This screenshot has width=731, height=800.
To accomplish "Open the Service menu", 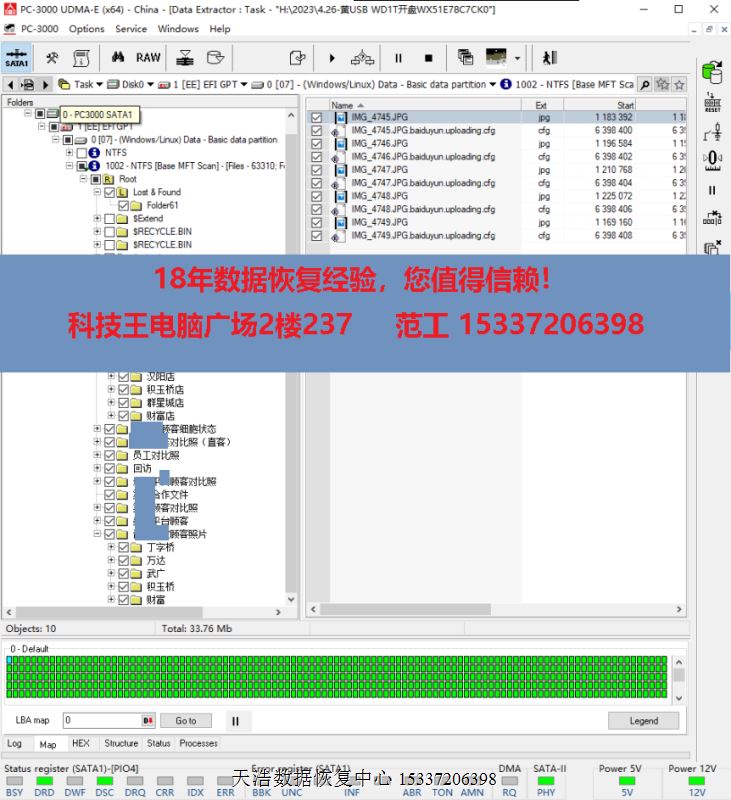I will coord(131,29).
